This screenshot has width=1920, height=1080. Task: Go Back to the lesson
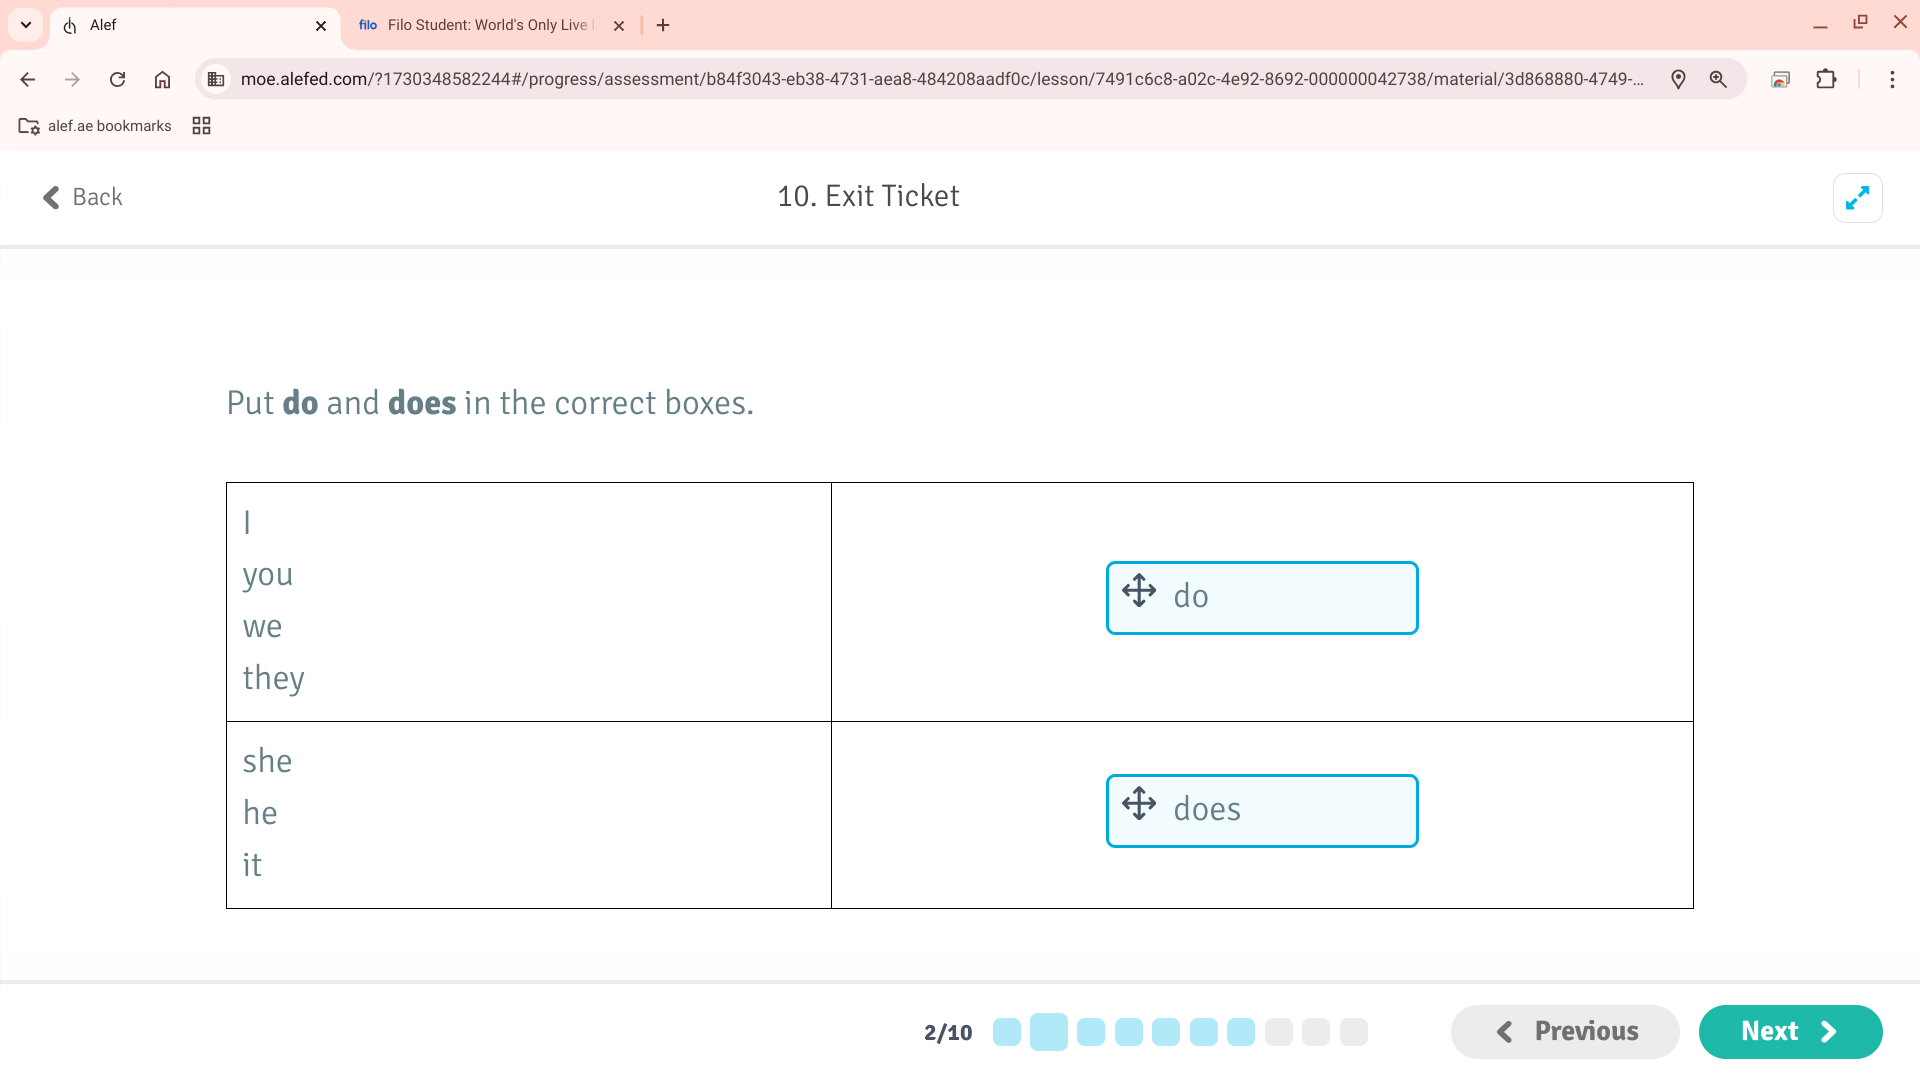click(x=82, y=197)
